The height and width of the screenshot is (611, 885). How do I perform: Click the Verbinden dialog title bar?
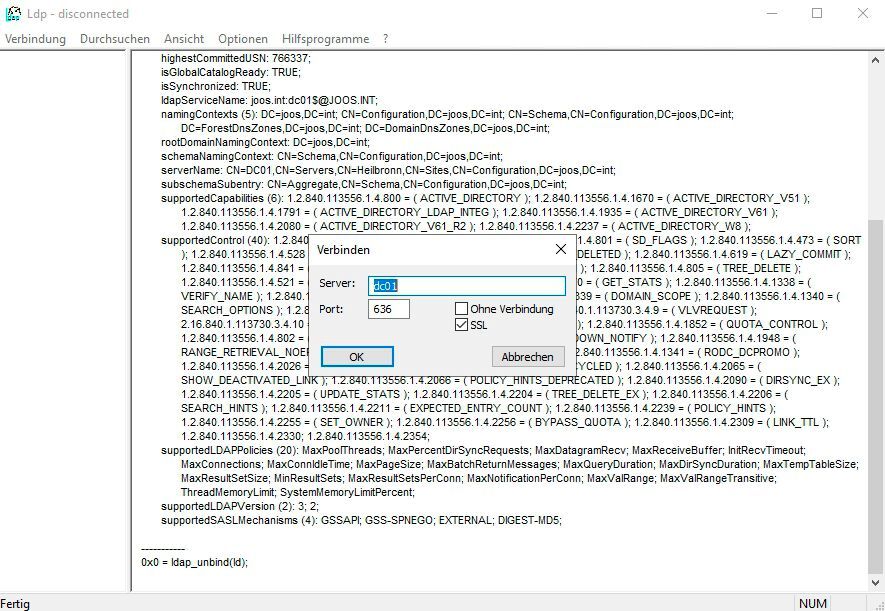pyautogui.click(x=420, y=250)
